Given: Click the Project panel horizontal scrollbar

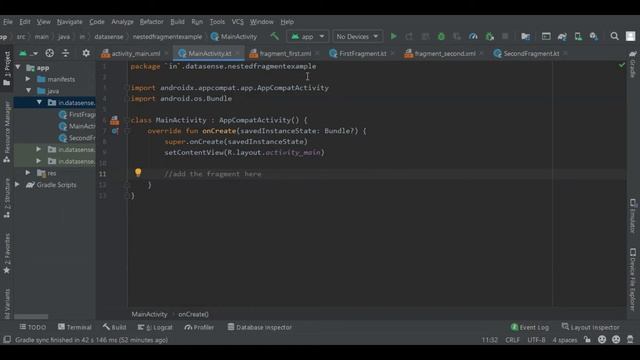Looking at the screenshot, I should pyautogui.click(x=31, y=317).
